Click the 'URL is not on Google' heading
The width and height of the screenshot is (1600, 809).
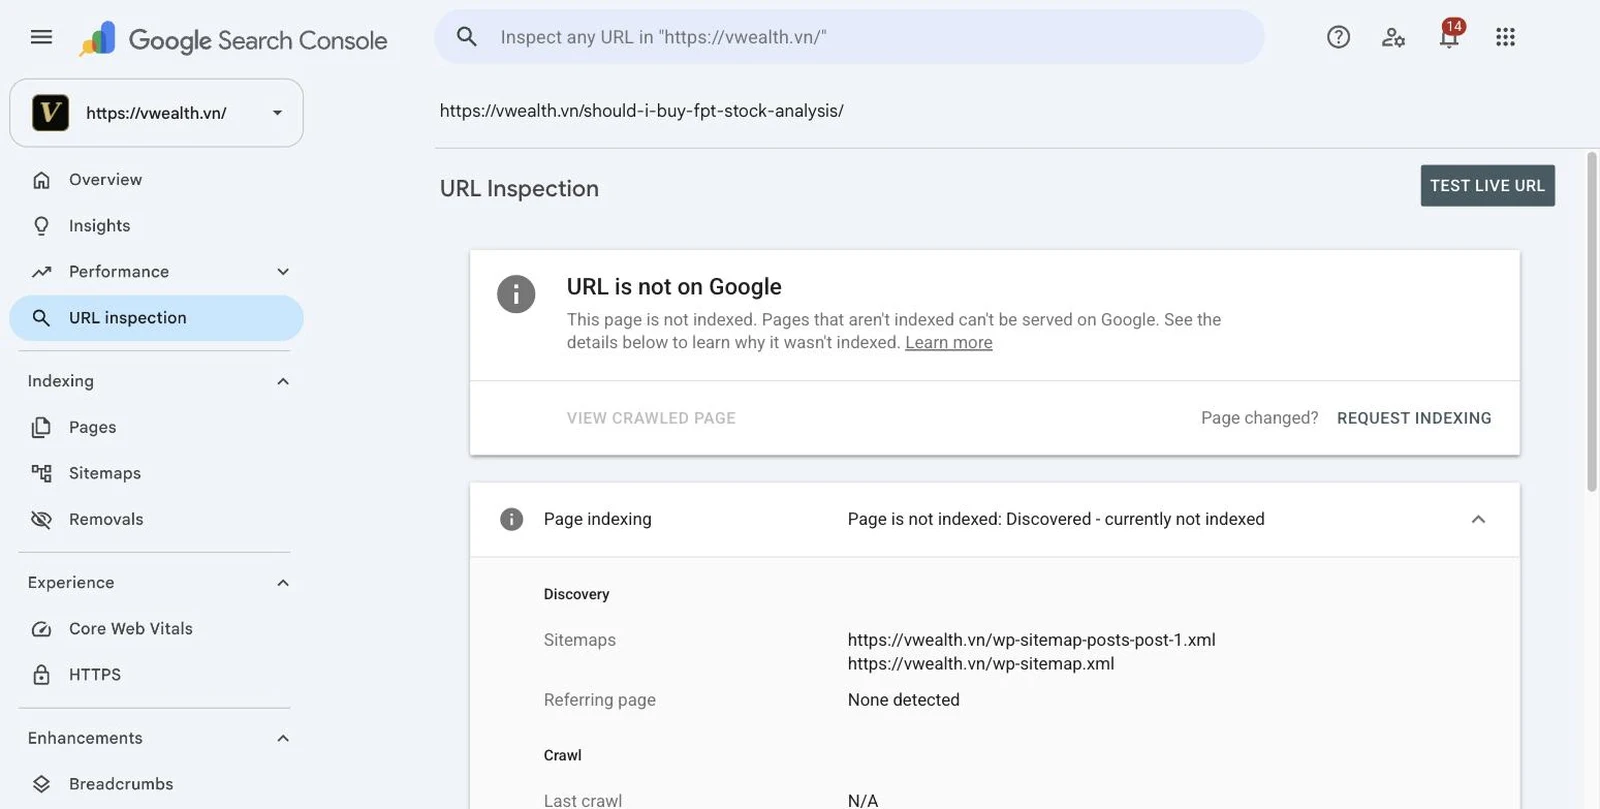point(674,287)
